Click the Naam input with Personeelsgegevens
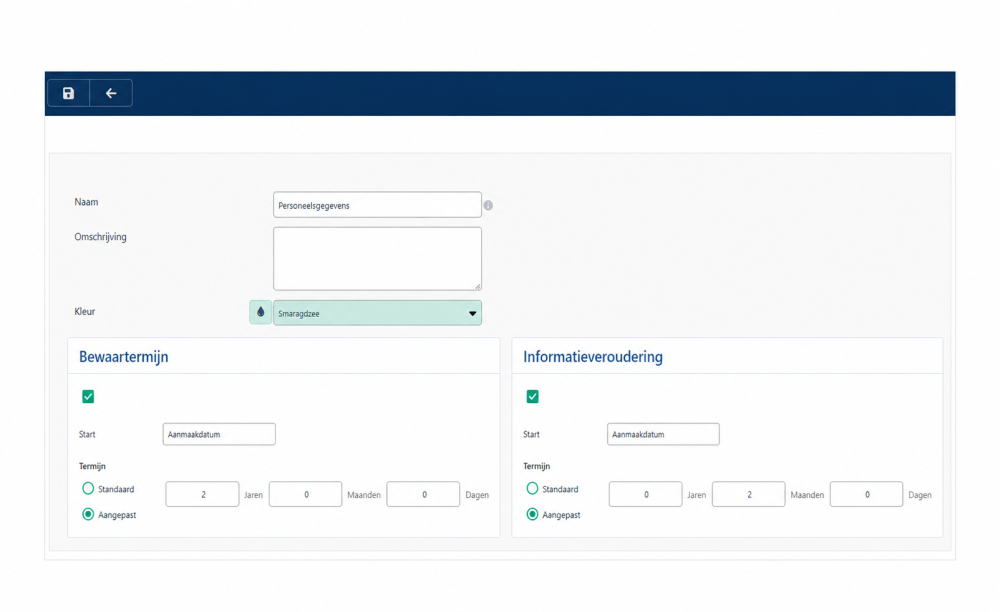1000x612 pixels. tap(378, 205)
